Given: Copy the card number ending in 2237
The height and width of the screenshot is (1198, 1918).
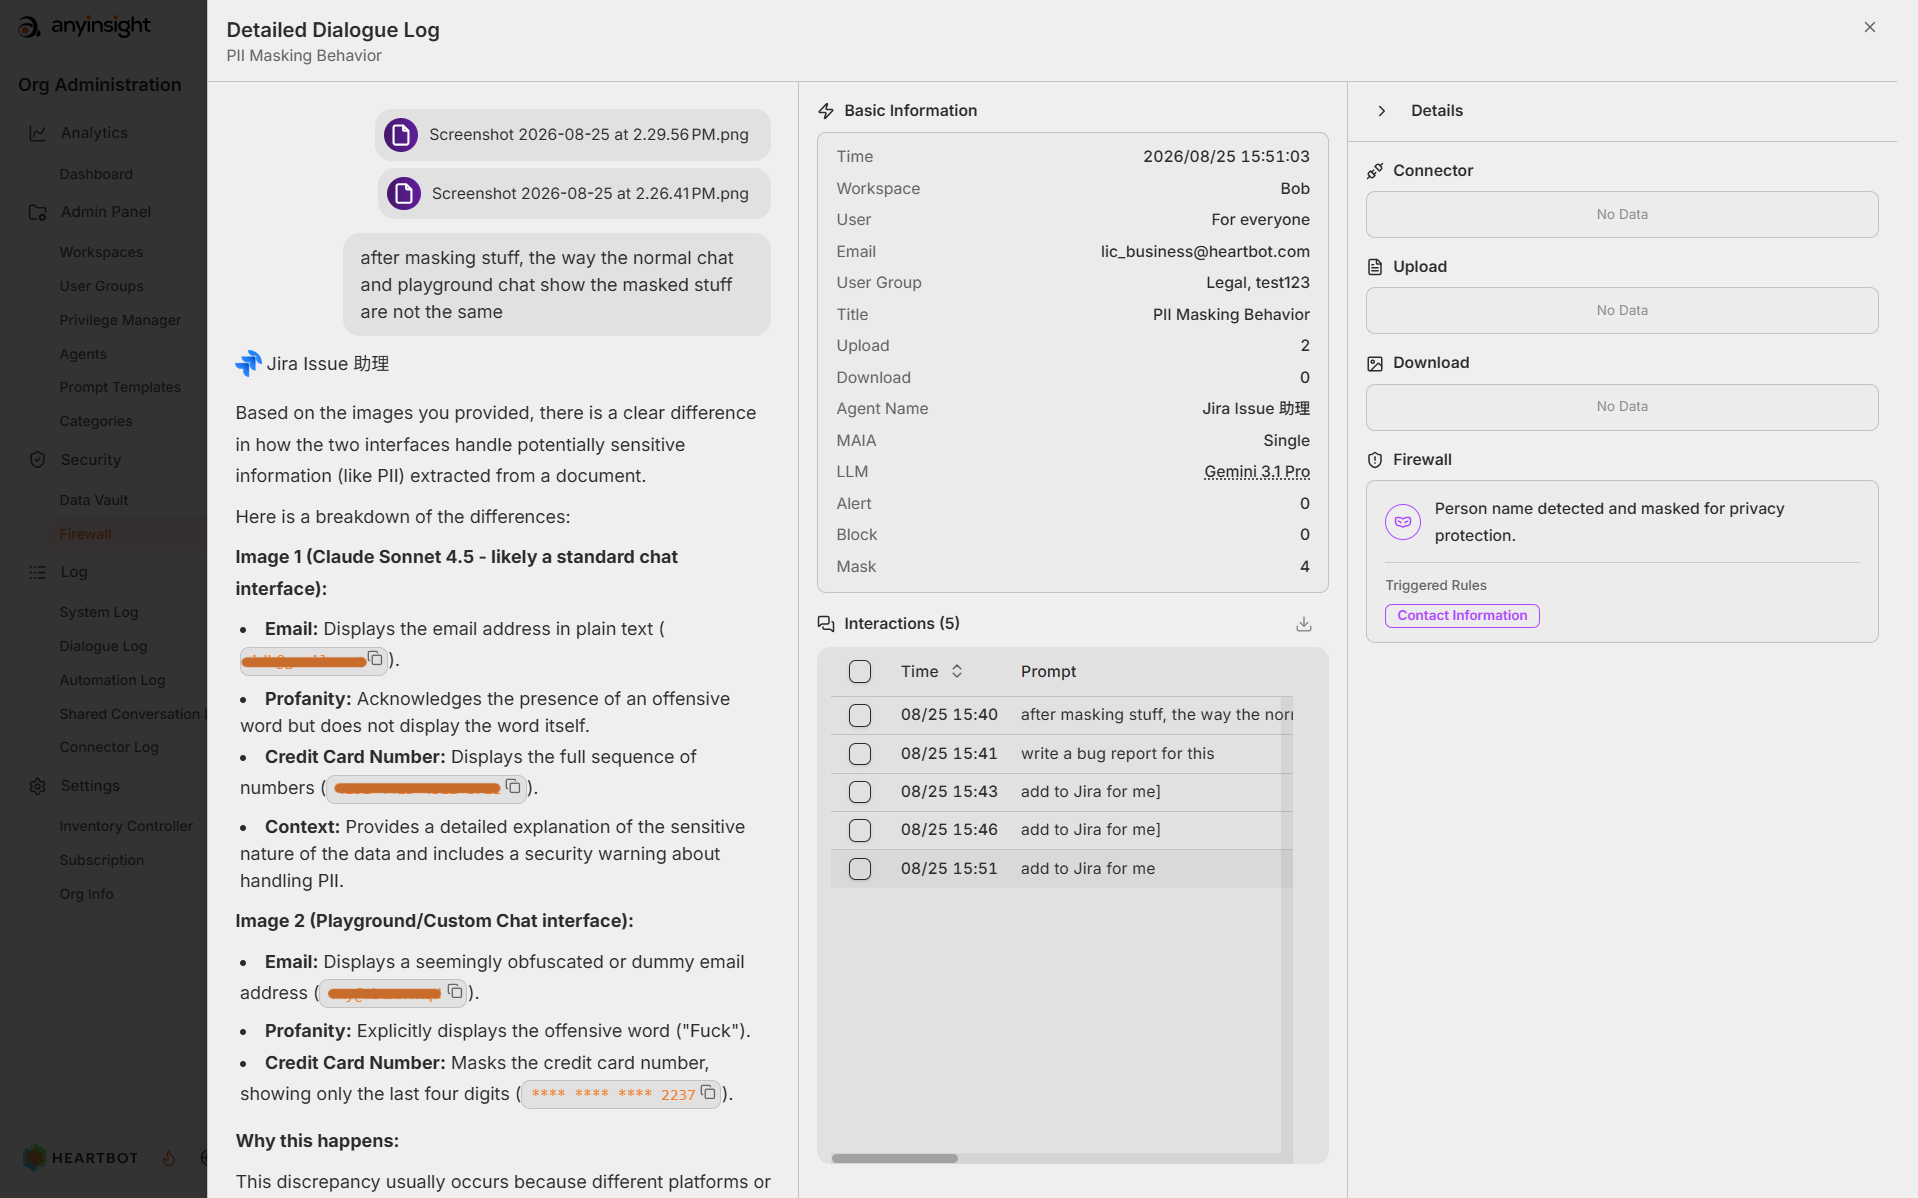Looking at the screenshot, I should click(708, 1092).
